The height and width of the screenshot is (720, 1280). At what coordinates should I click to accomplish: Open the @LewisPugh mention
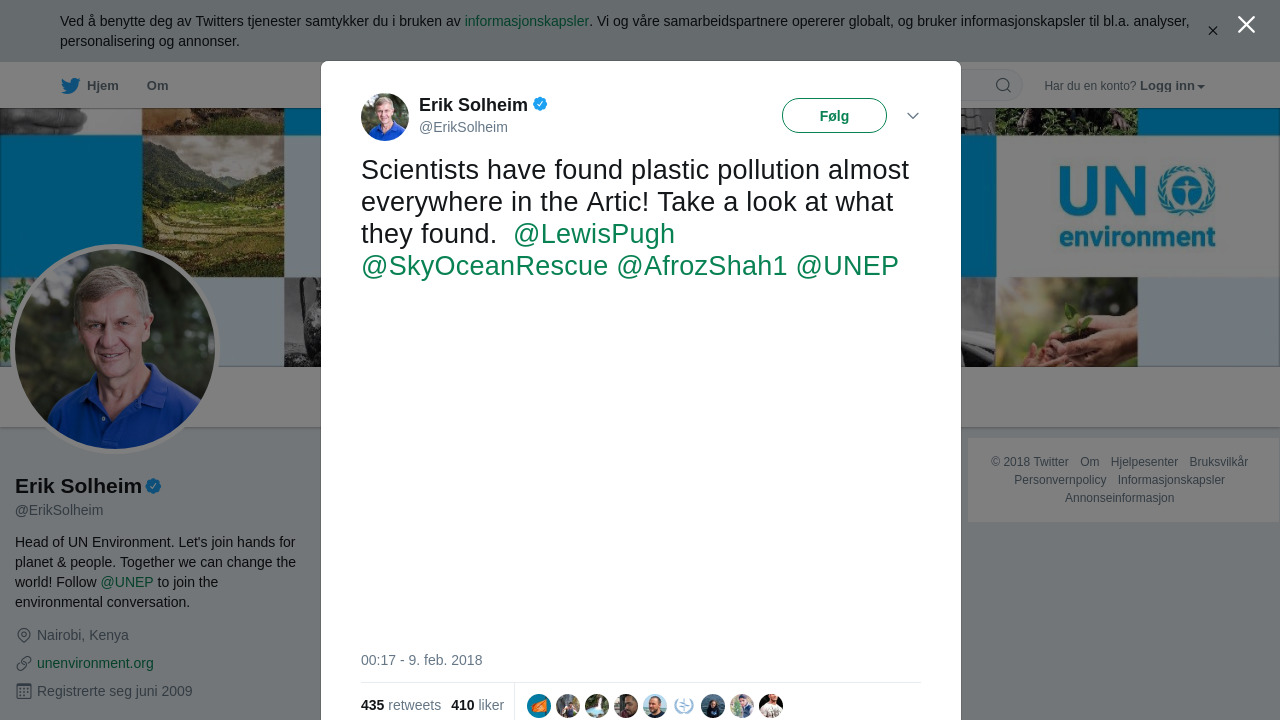[x=594, y=234]
